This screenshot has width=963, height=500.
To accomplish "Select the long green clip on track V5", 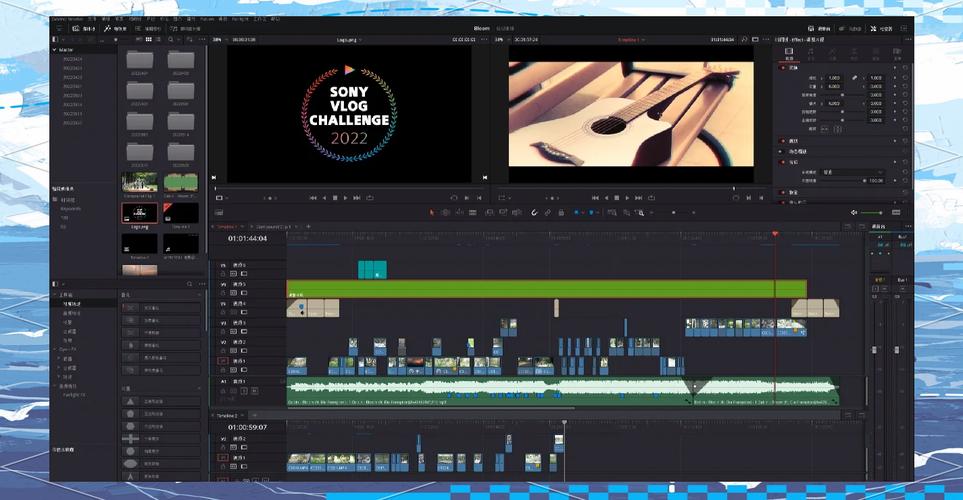I will [546, 289].
